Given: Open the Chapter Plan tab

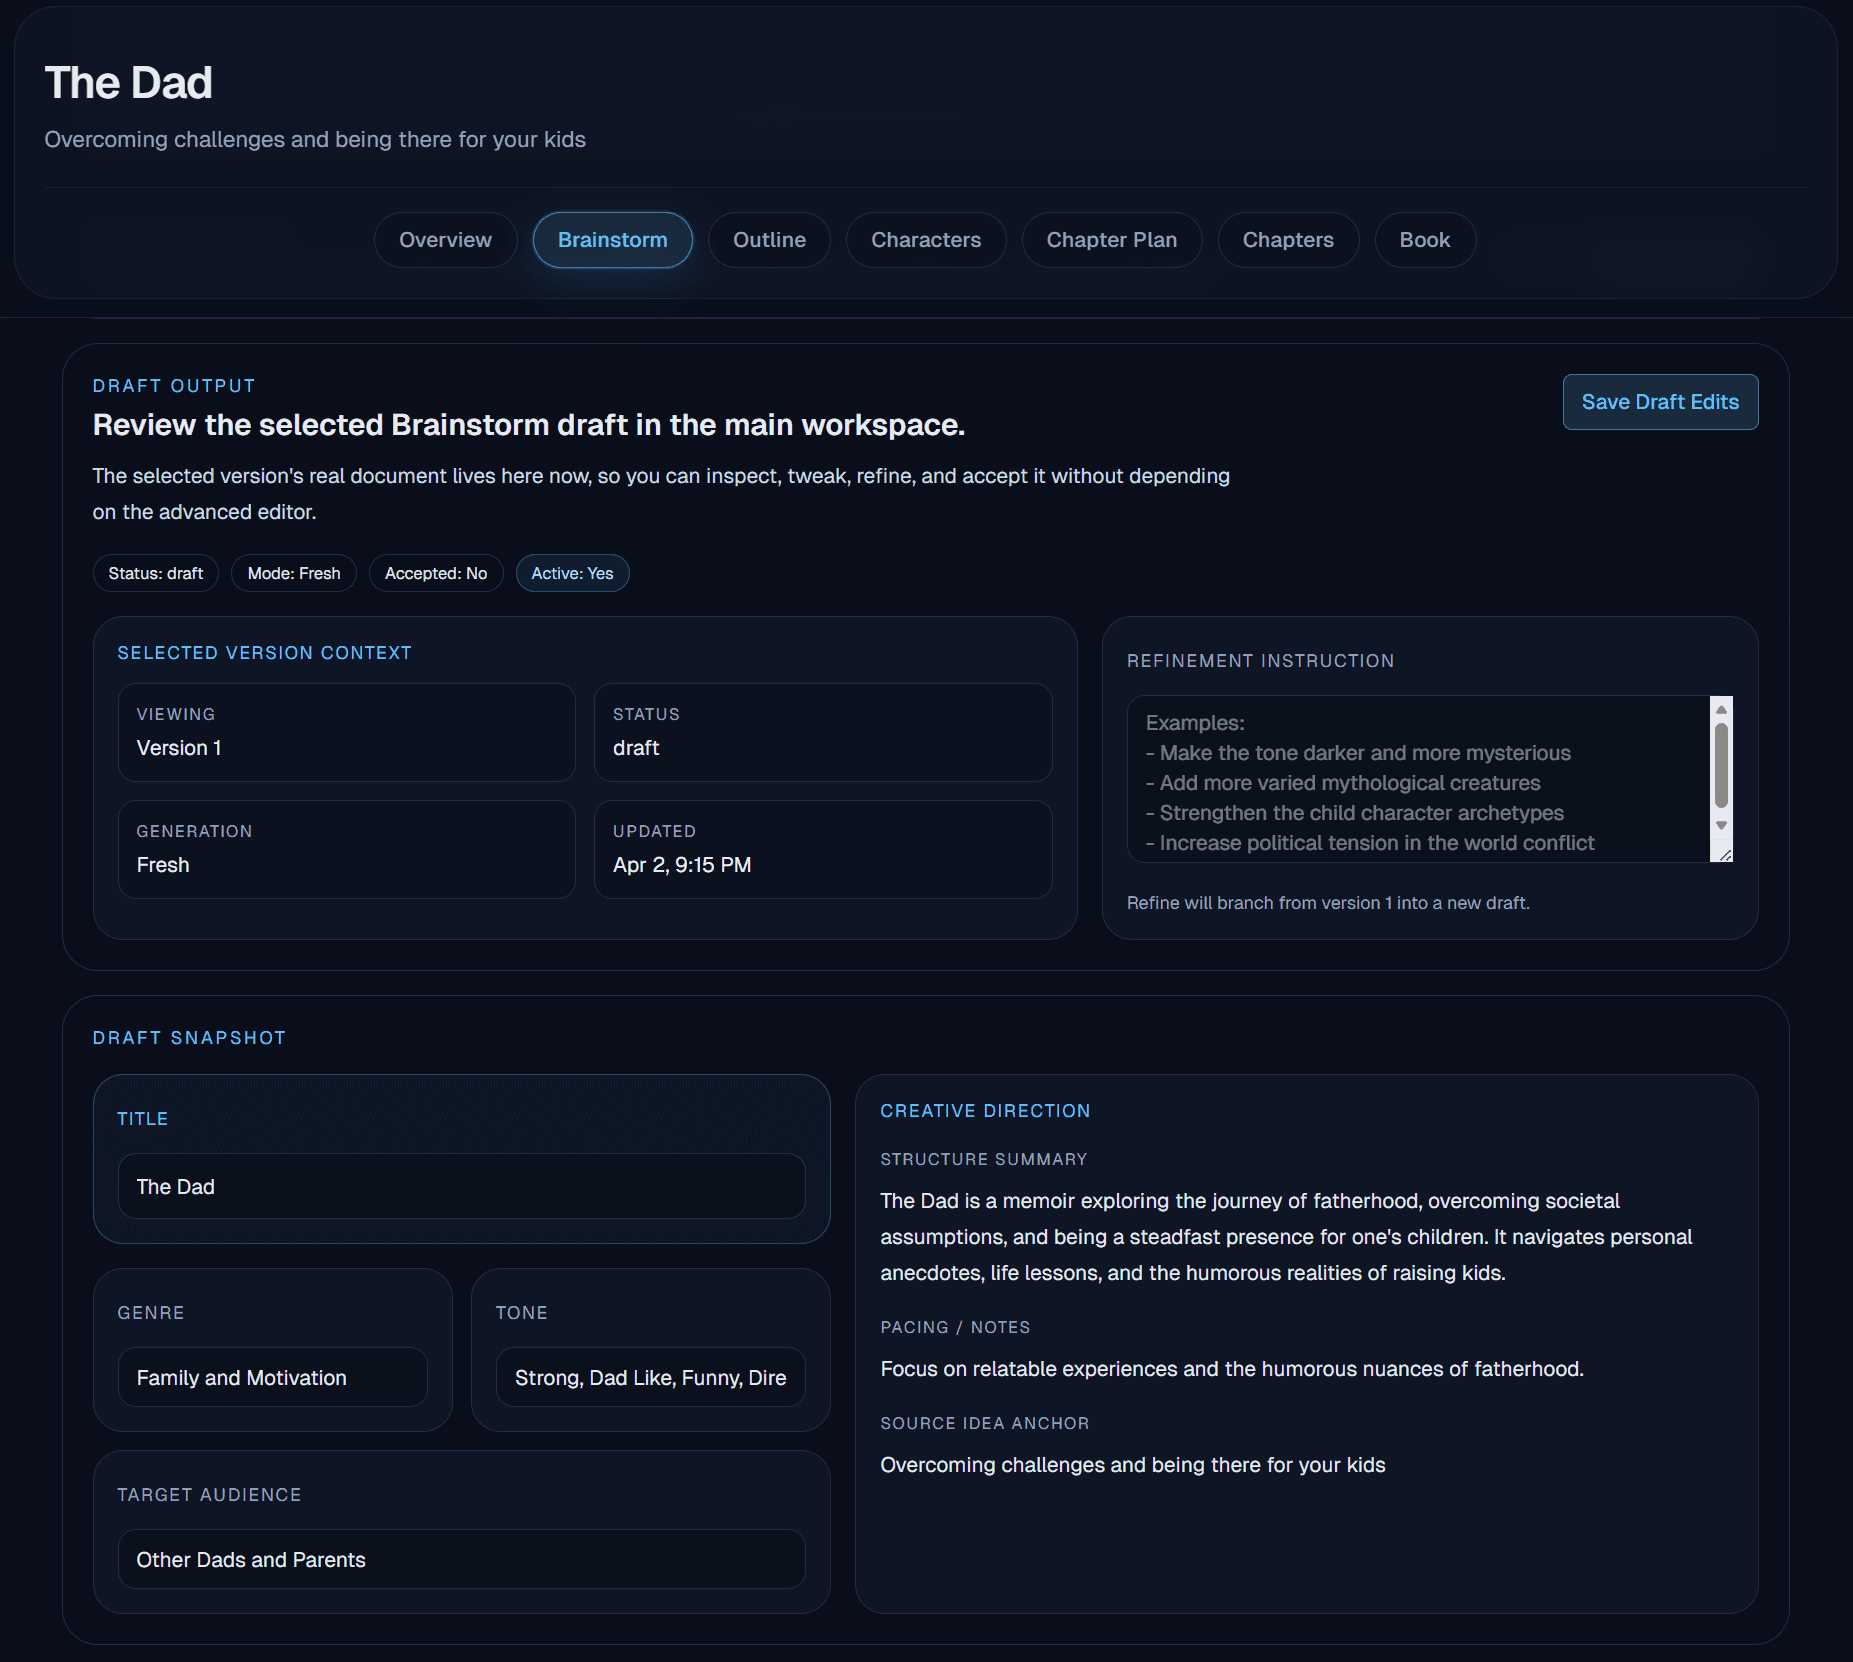Looking at the screenshot, I should pos(1111,240).
